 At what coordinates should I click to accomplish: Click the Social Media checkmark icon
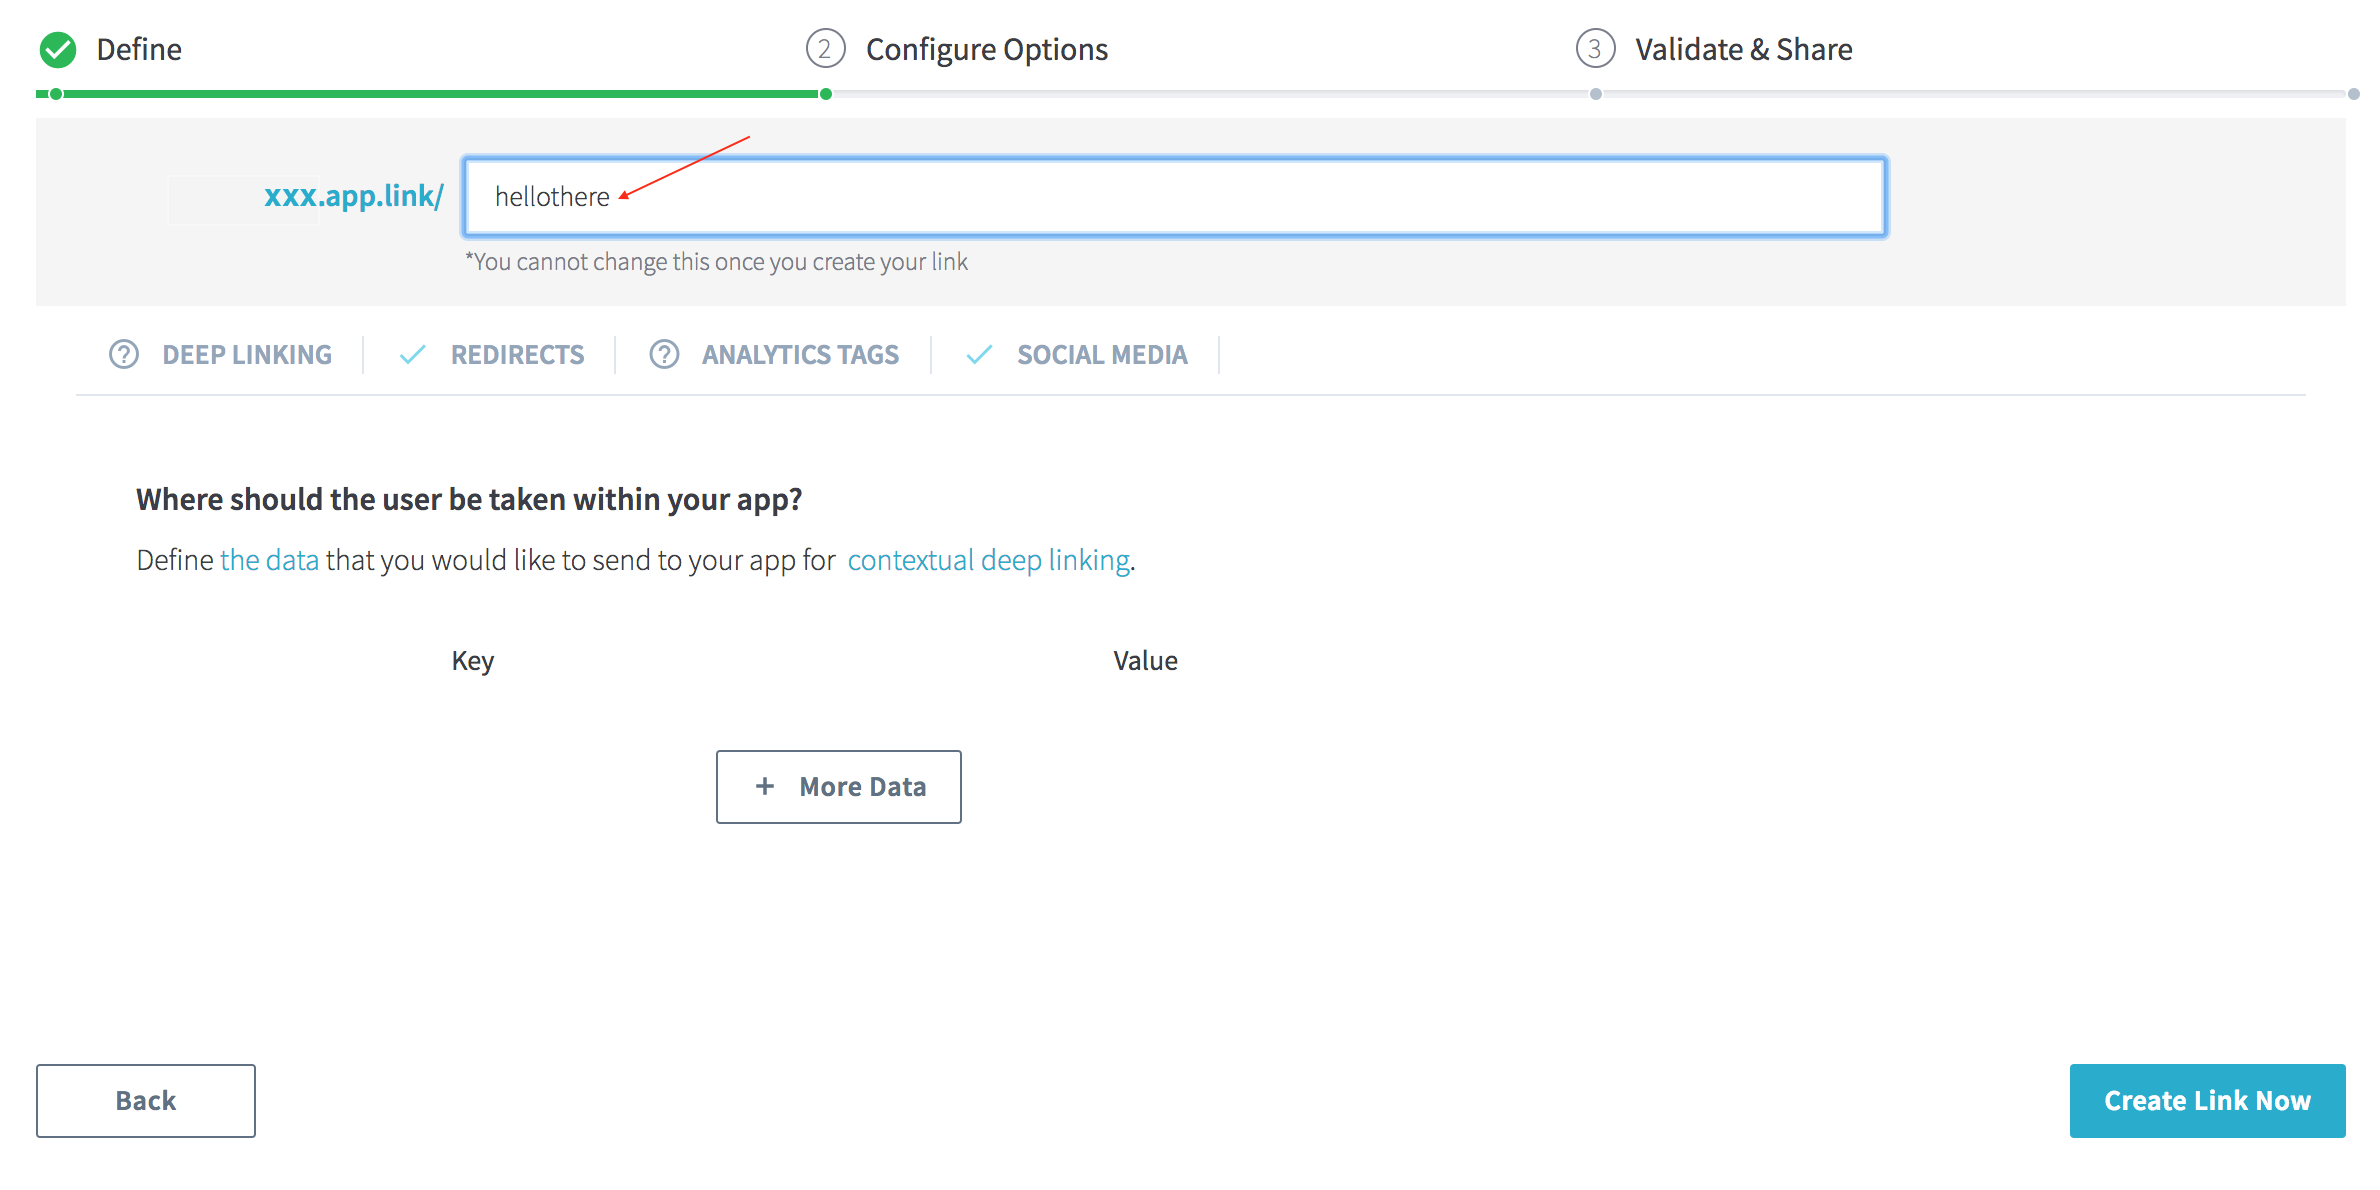(979, 355)
